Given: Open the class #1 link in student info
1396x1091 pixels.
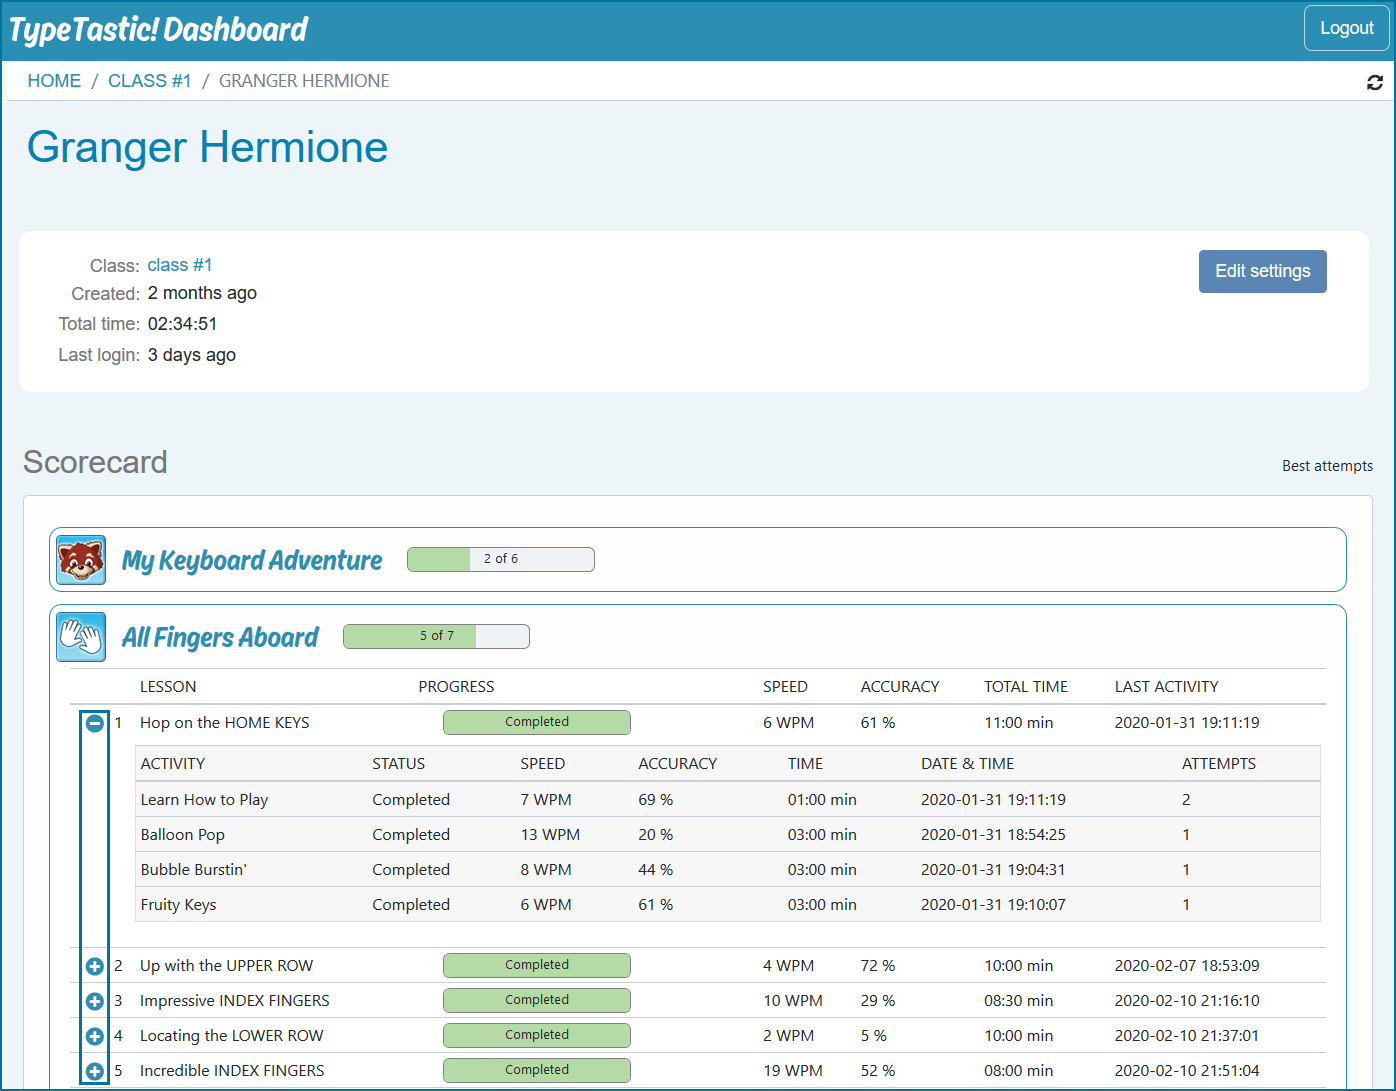Looking at the screenshot, I should pyautogui.click(x=180, y=265).
